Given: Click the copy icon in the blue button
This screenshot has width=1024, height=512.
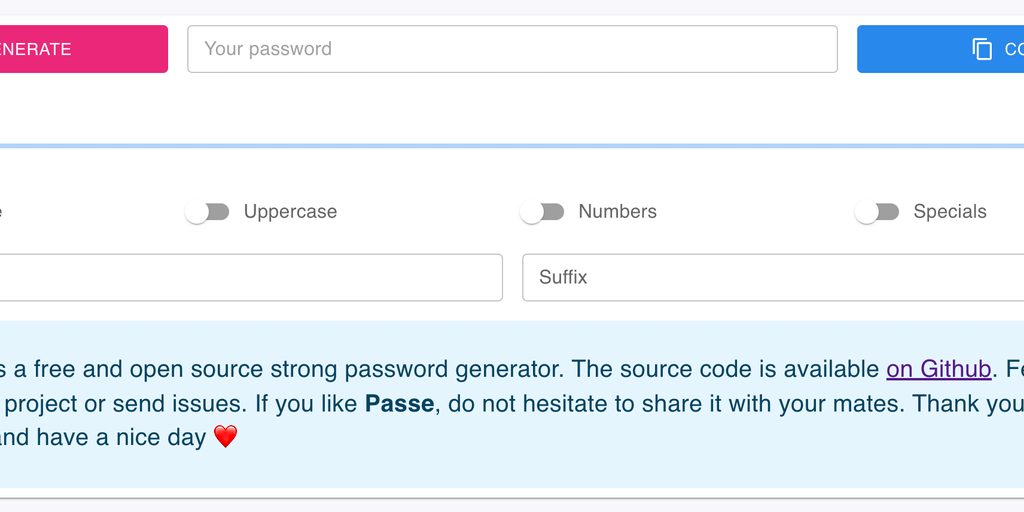Looking at the screenshot, I should (x=982, y=49).
